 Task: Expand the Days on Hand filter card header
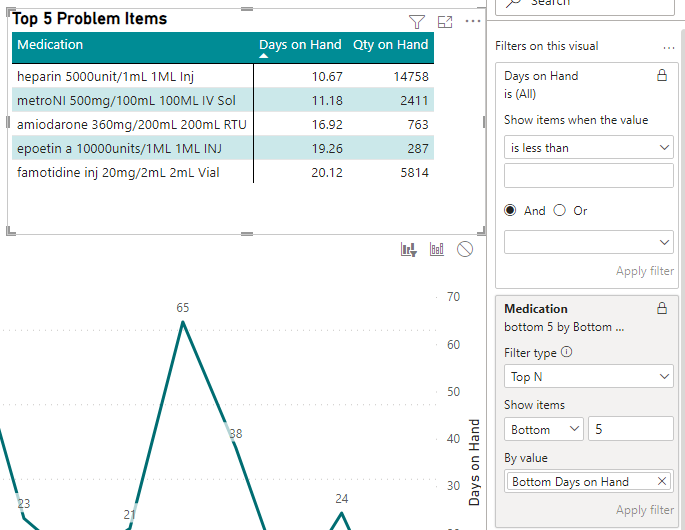(541, 76)
